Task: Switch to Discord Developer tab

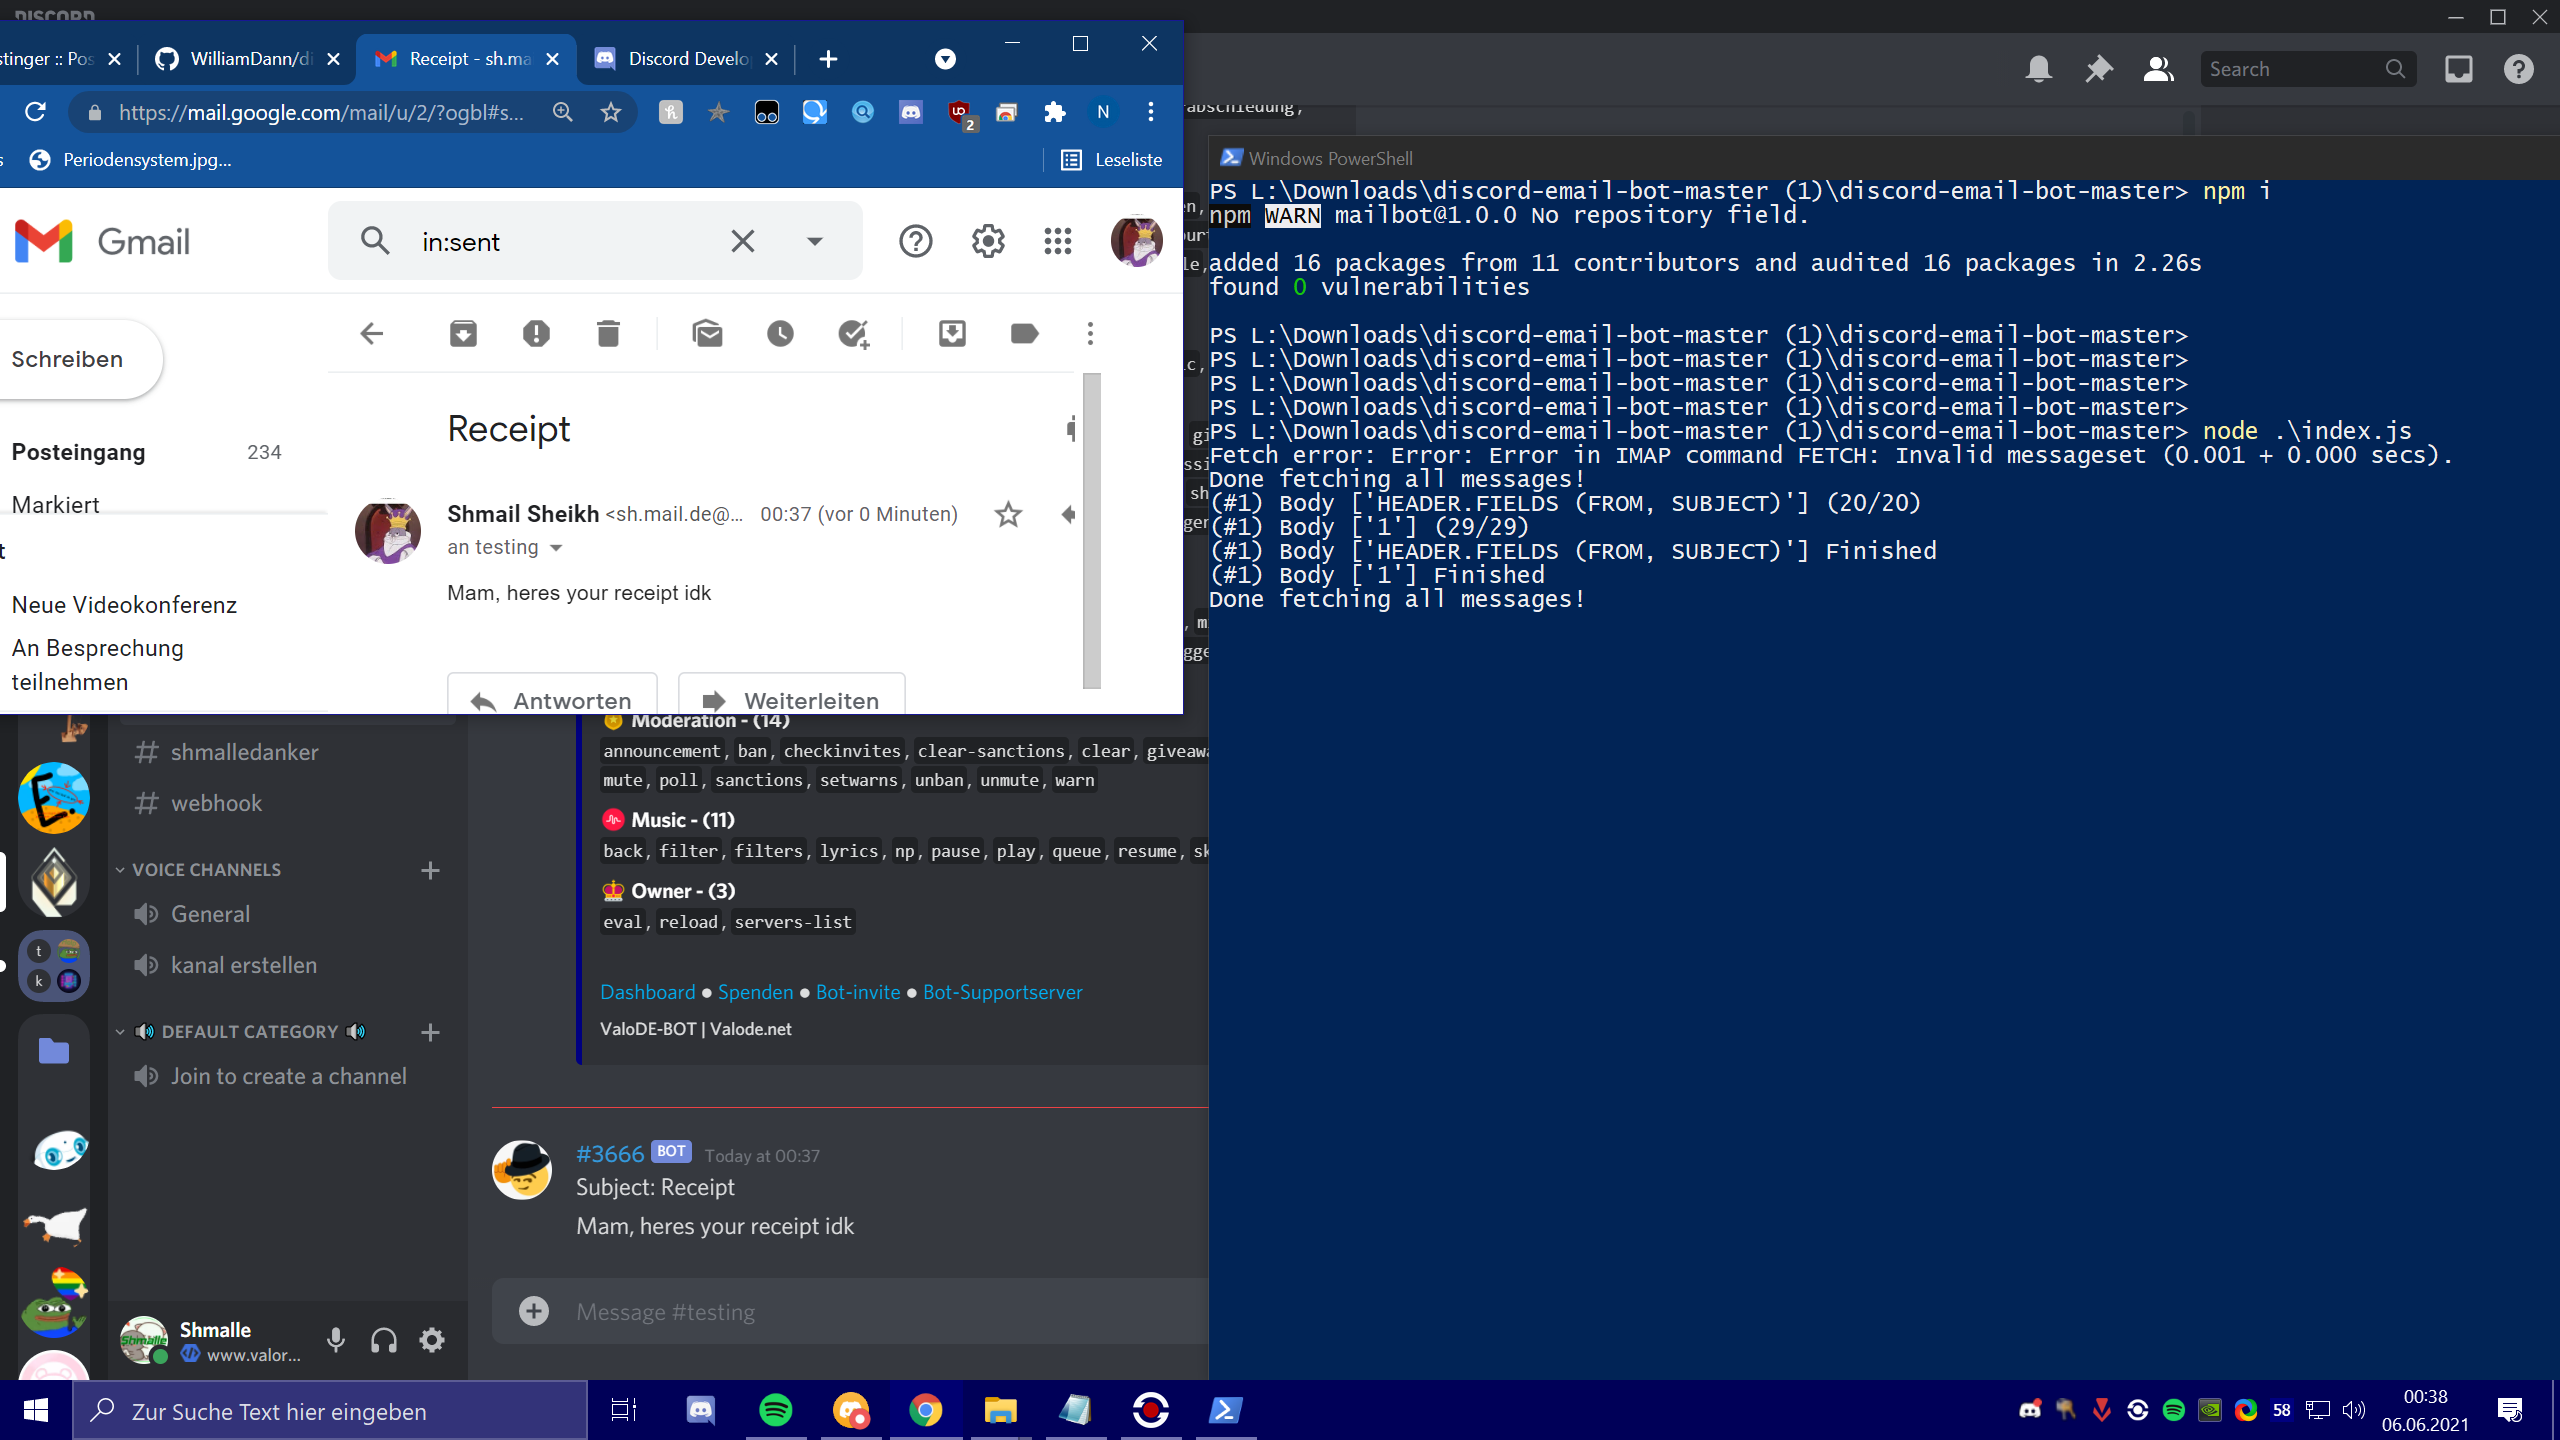Action: (x=687, y=59)
